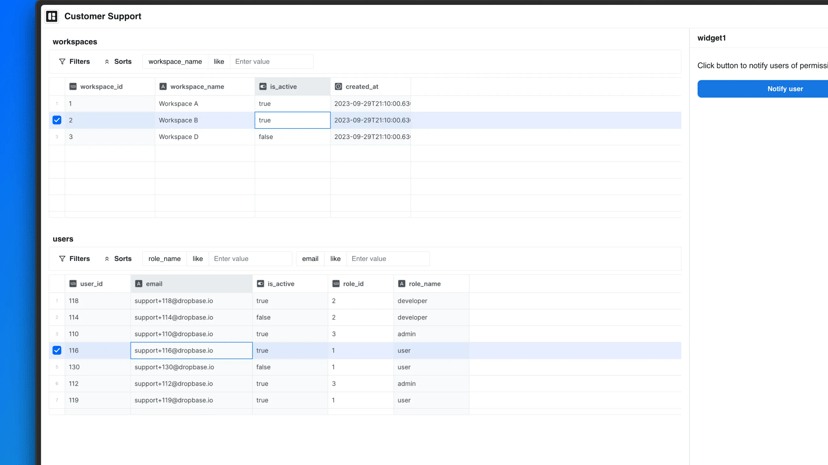
Task: Click the user role cell for user 119
Action: tap(431, 400)
